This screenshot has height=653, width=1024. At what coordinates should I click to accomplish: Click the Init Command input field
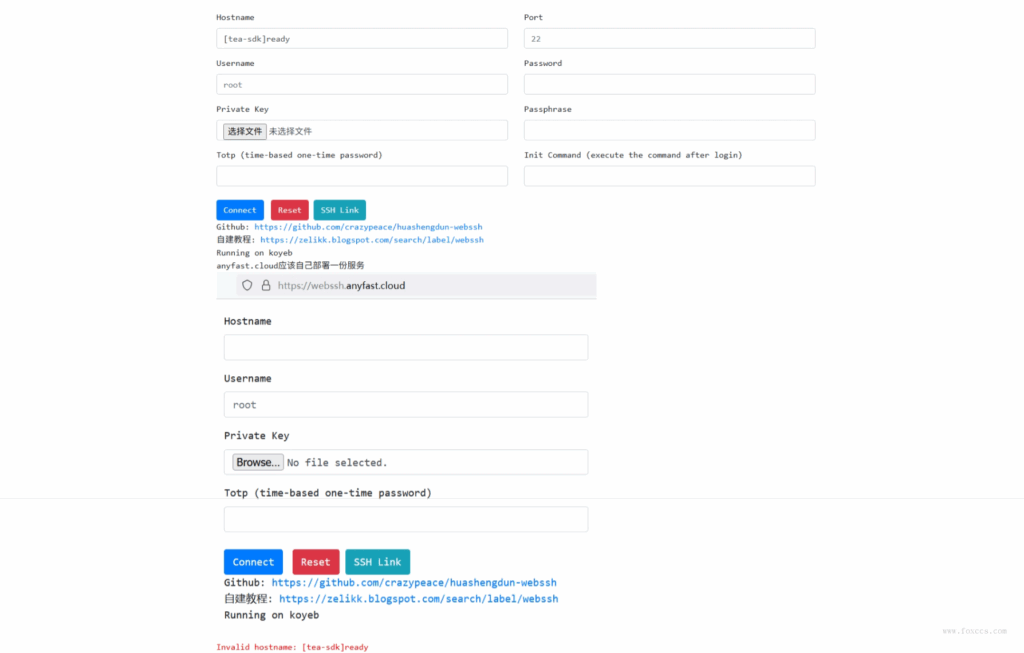[669, 176]
